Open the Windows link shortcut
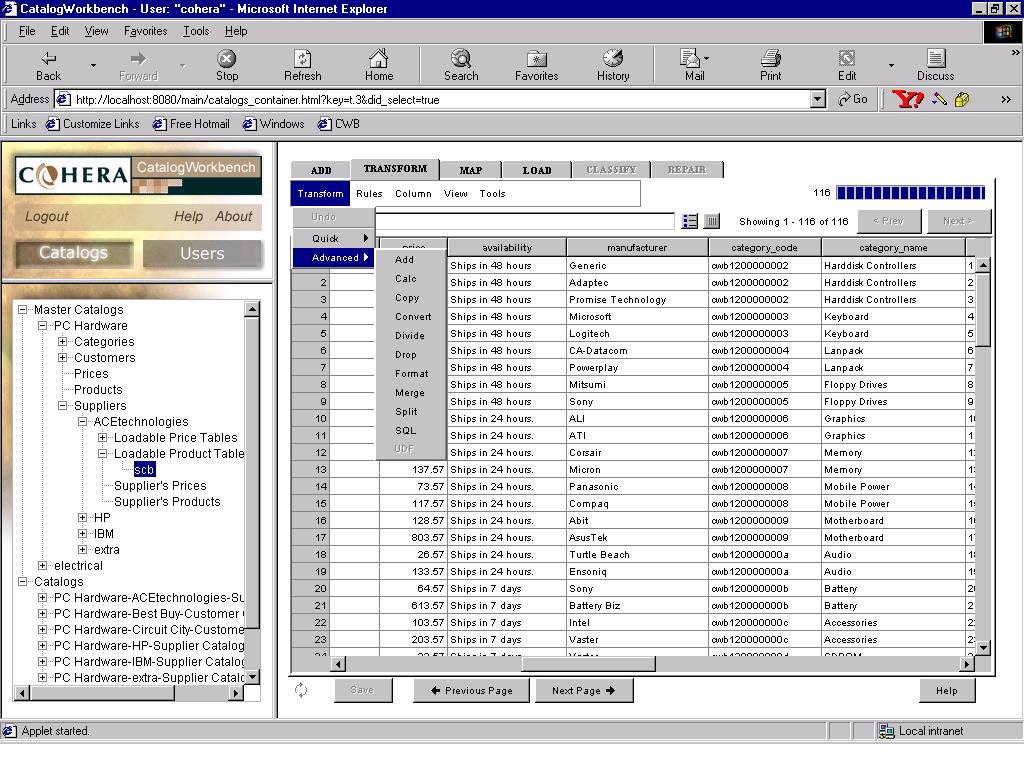 [274, 124]
